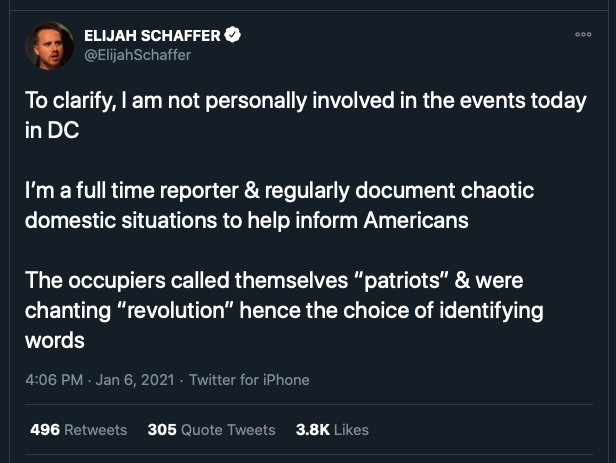Screen dimensions: 616x463
Task: Click the "The occupiers called themselves" paragraph
Action: [x=284, y=310]
